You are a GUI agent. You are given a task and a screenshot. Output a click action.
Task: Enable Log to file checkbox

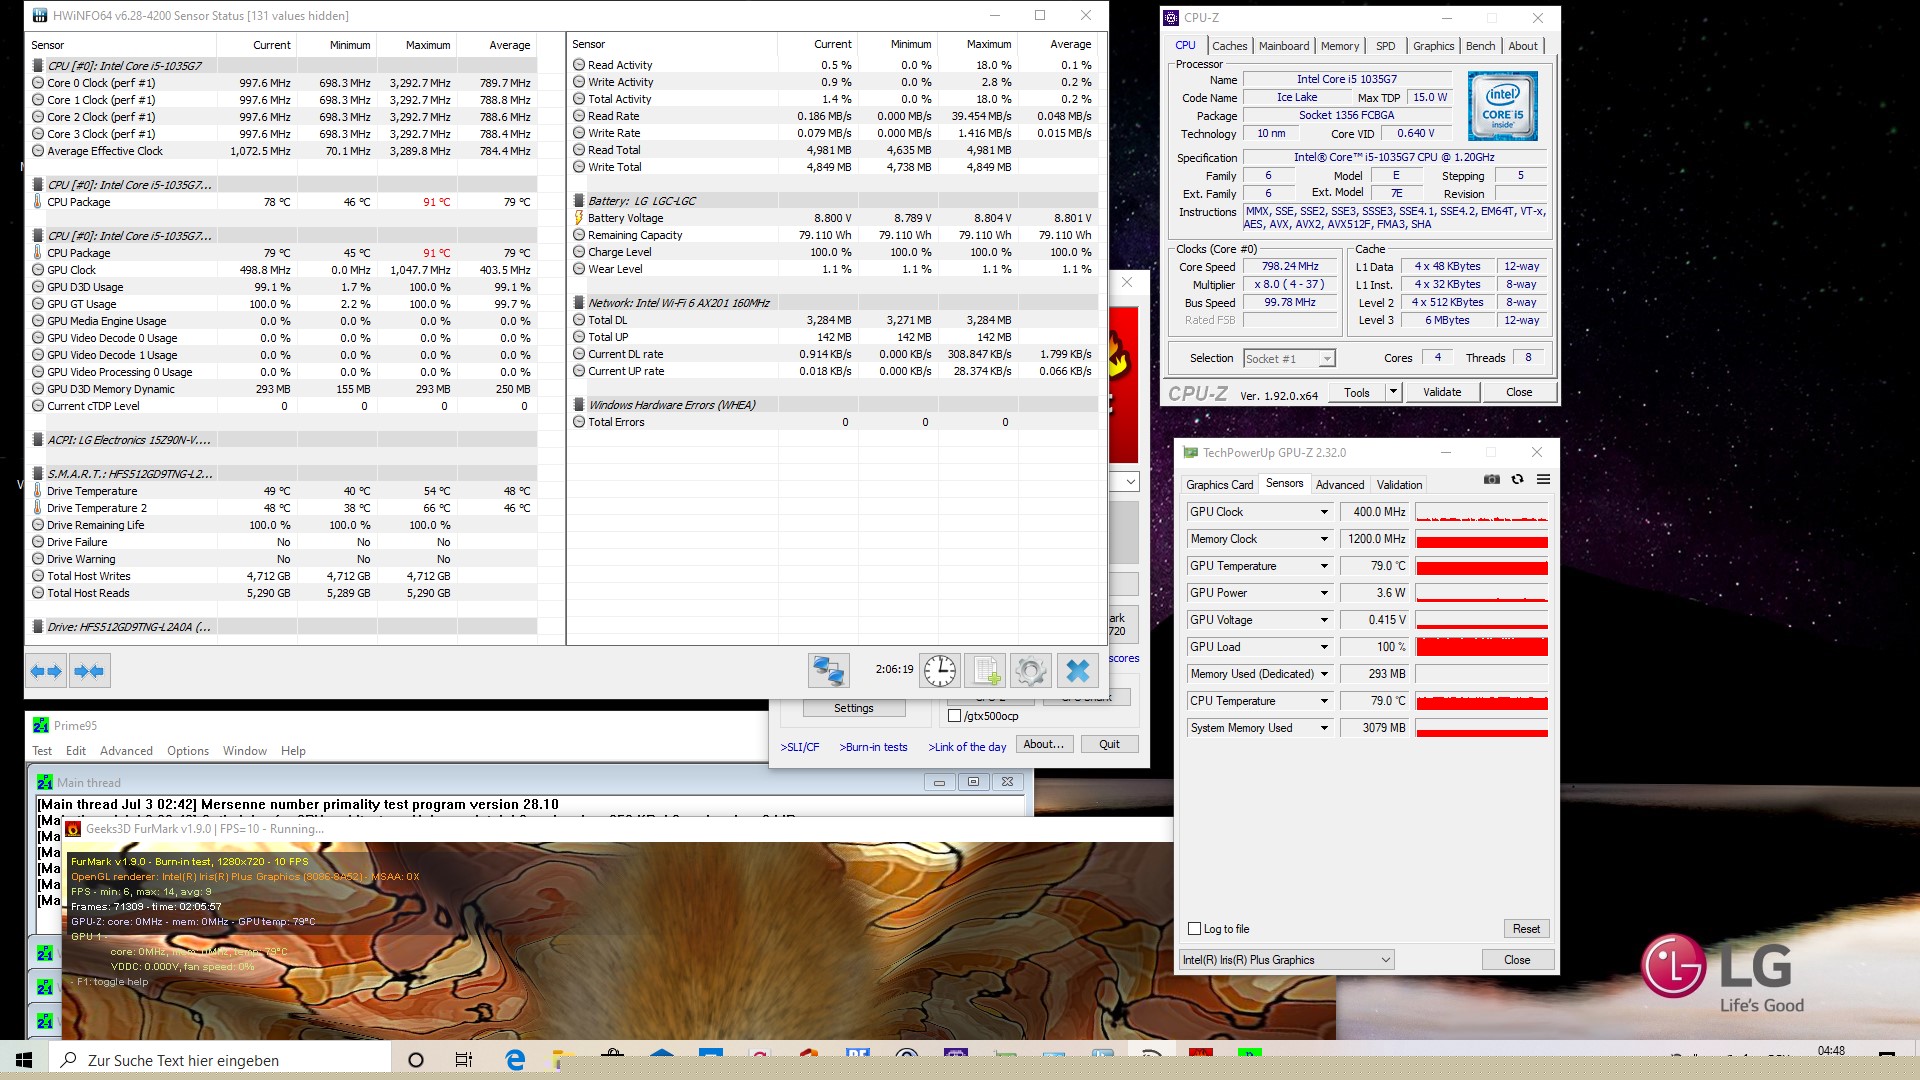pyautogui.click(x=1194, y=929)
